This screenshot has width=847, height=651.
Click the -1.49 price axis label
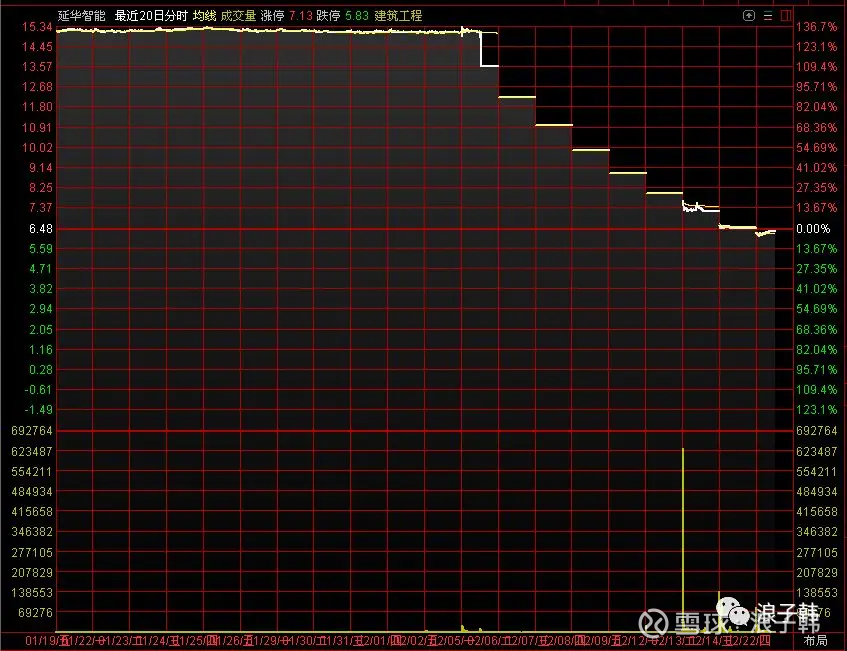[39, 410]
